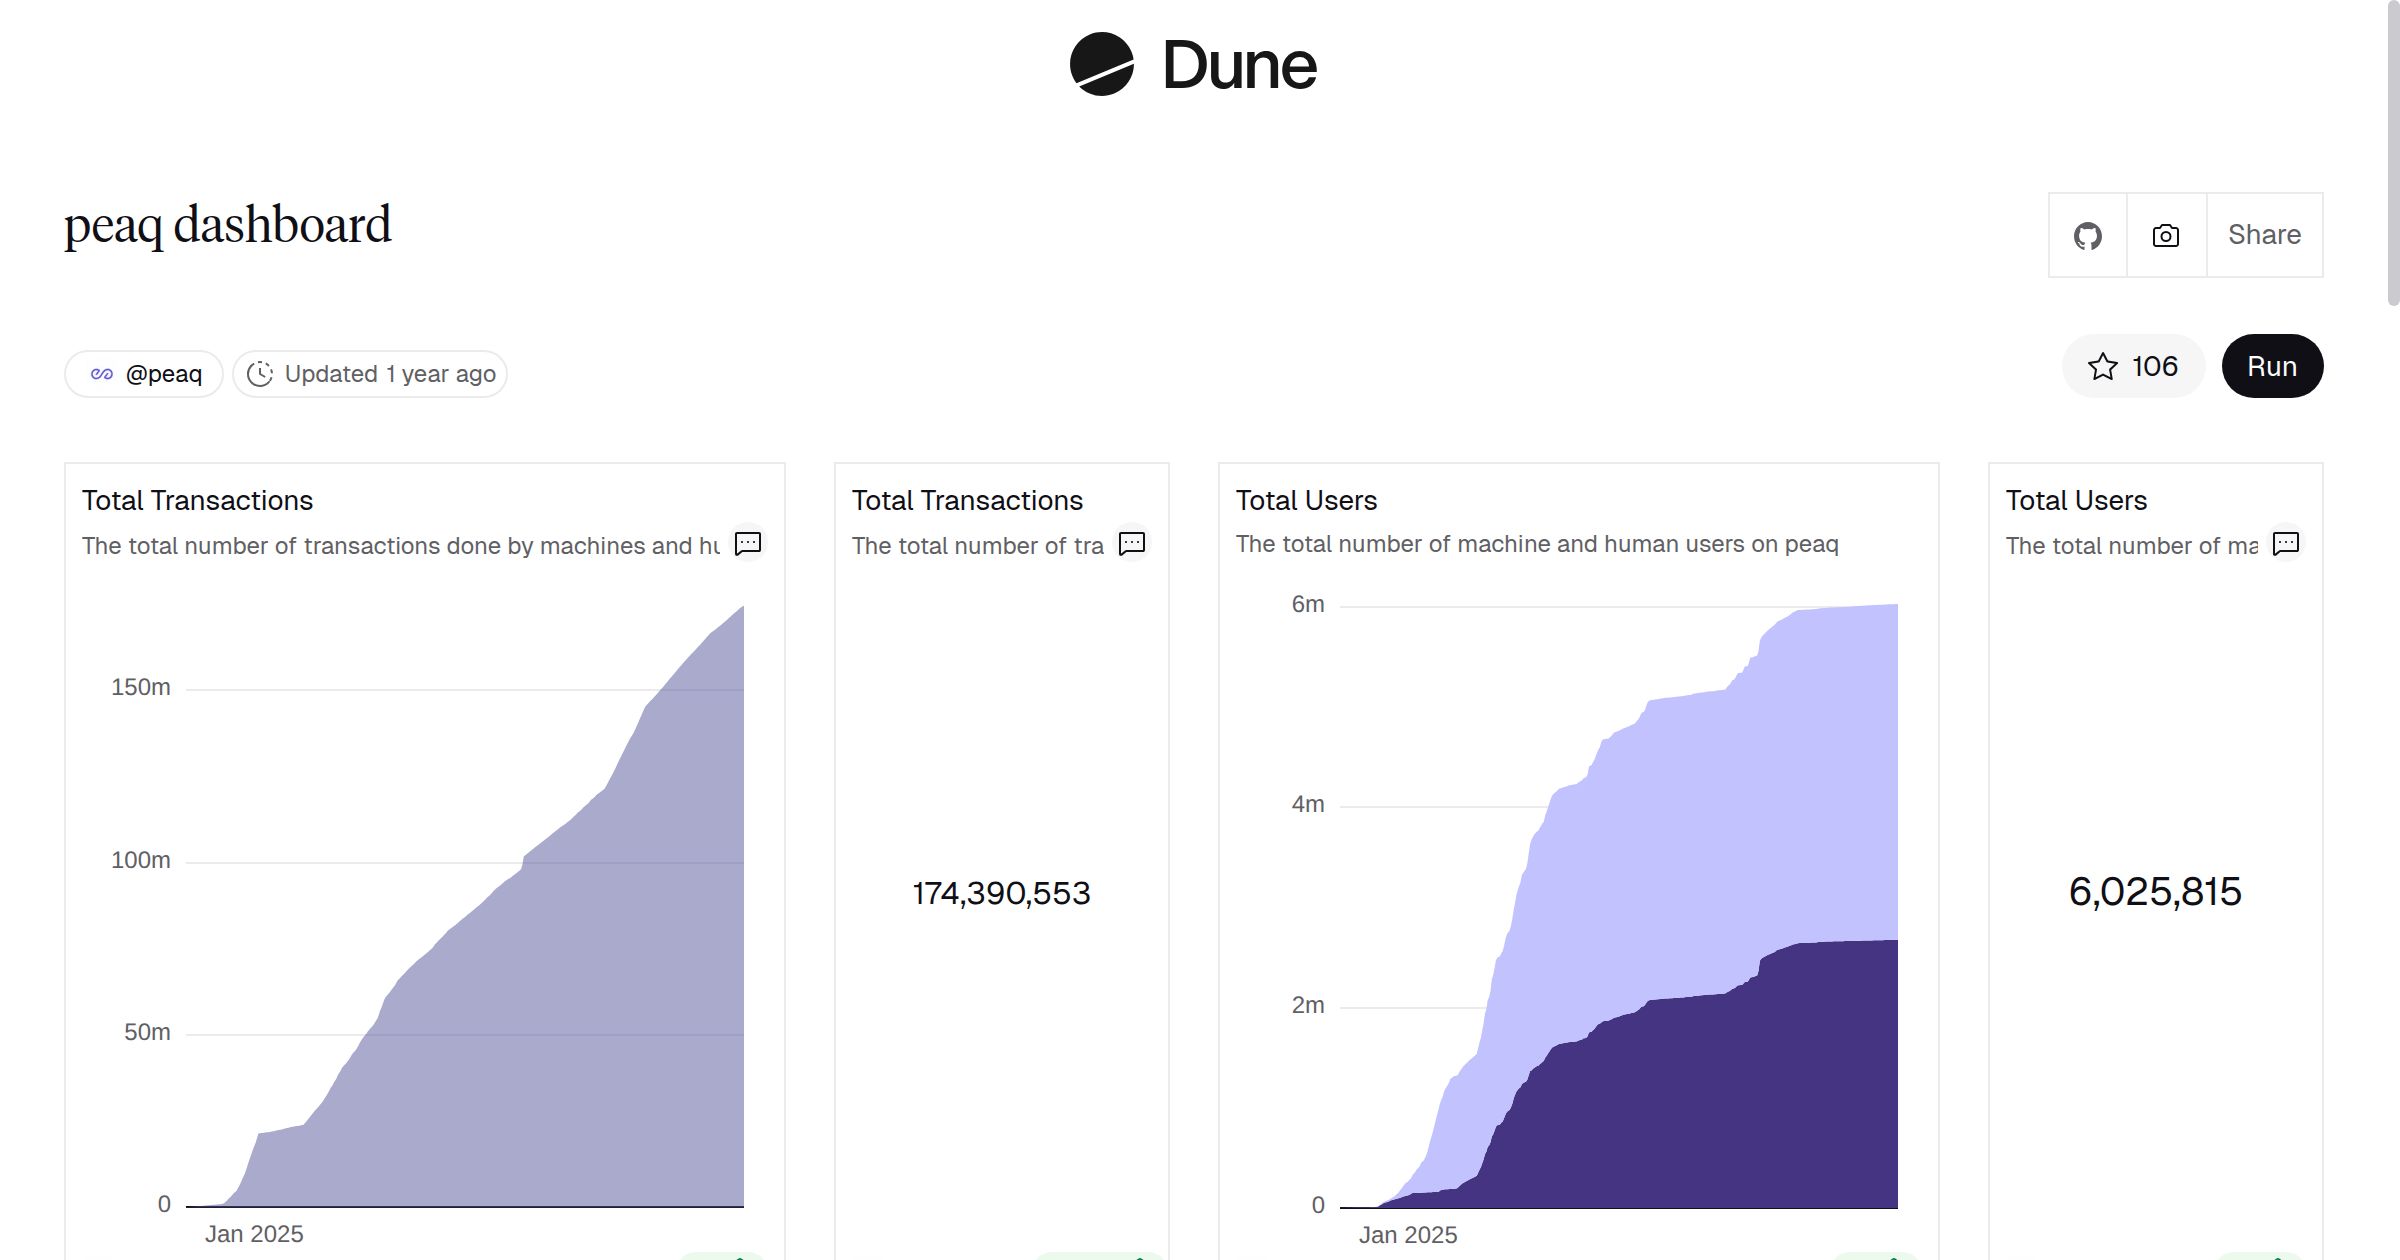Open the Total Users chart title
This screenshot has height=1260, width=2400.
pos(1305,500)
